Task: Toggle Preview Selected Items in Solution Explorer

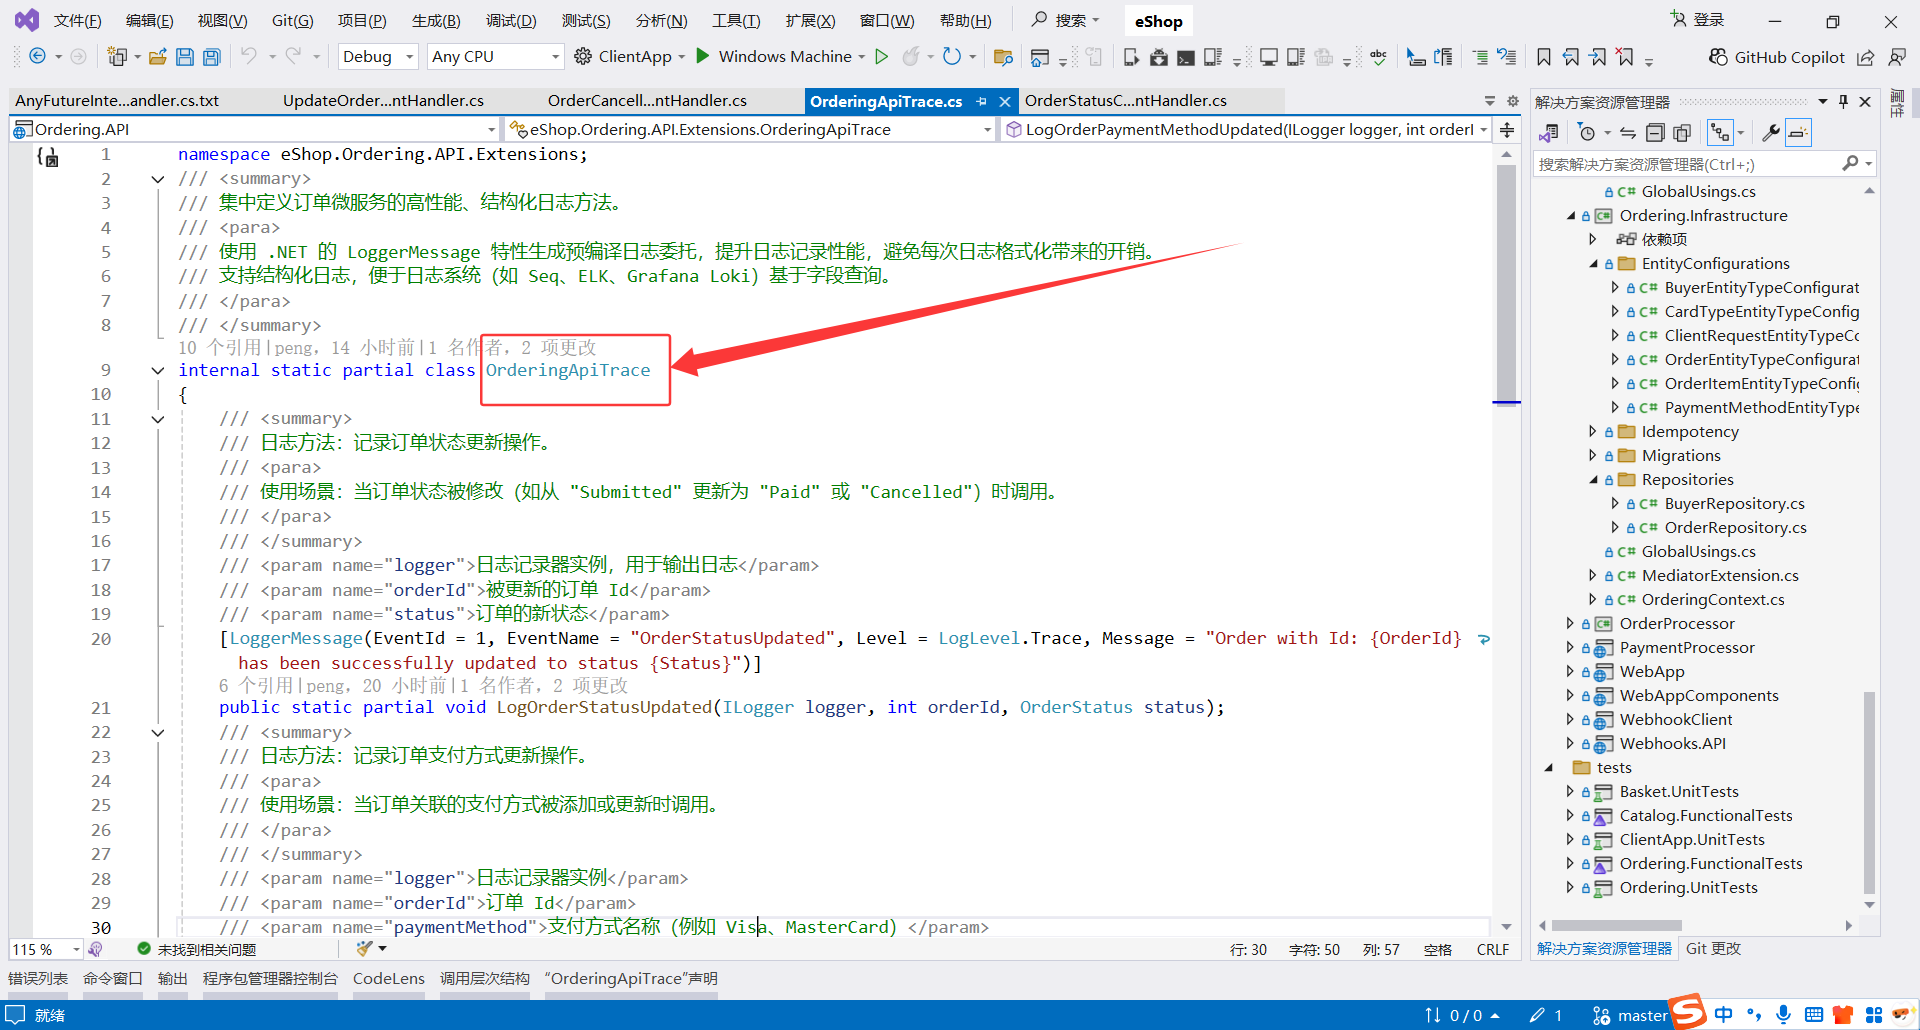Action: coord(1798,133)
